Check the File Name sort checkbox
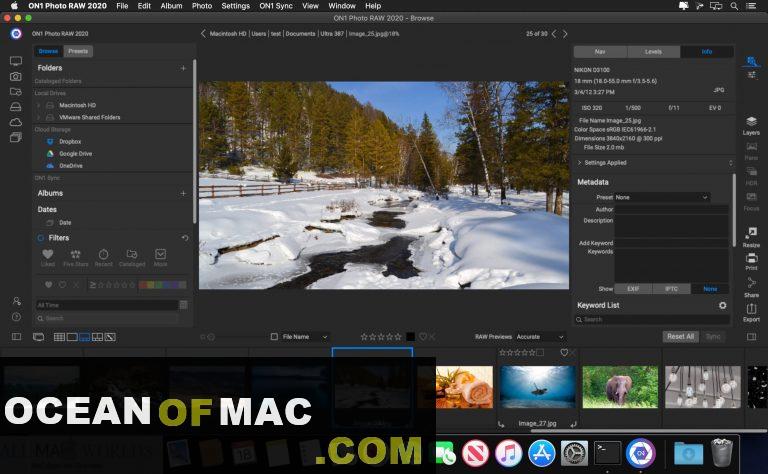 [x=274, y=336]
